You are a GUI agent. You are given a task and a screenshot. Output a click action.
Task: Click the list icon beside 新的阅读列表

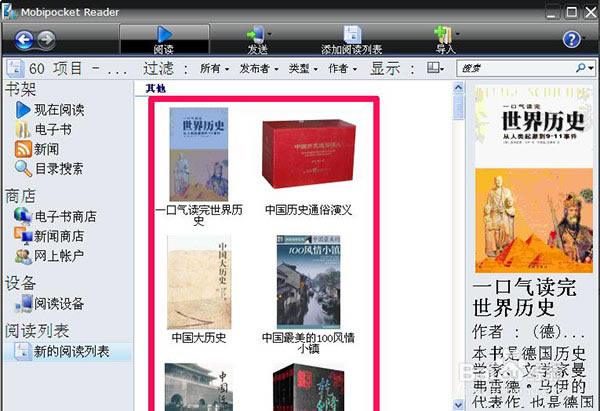(21, 351)
